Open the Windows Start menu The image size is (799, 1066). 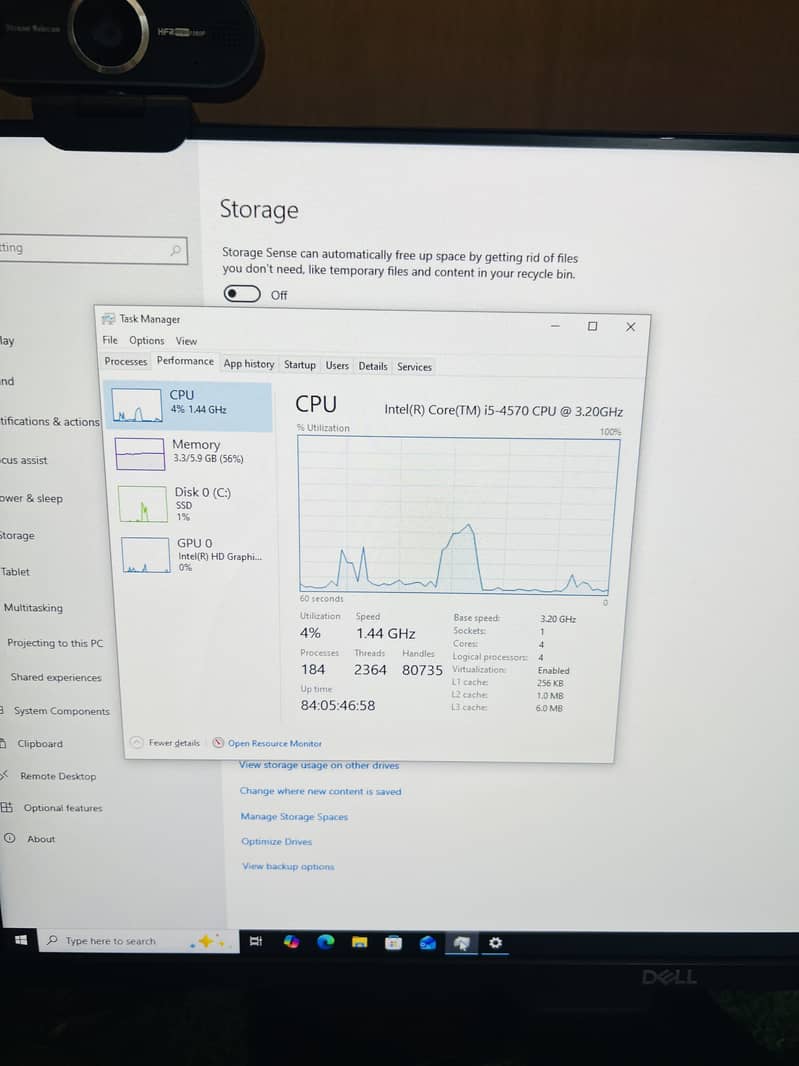21,940
